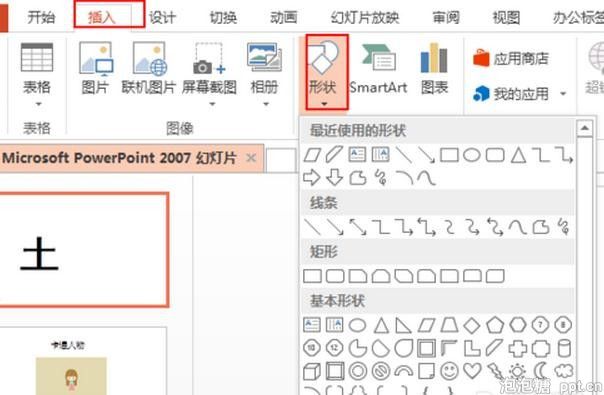
Task: Insert a SmartArt graphic
Action: pyautogui.click(x=378, y=69)
